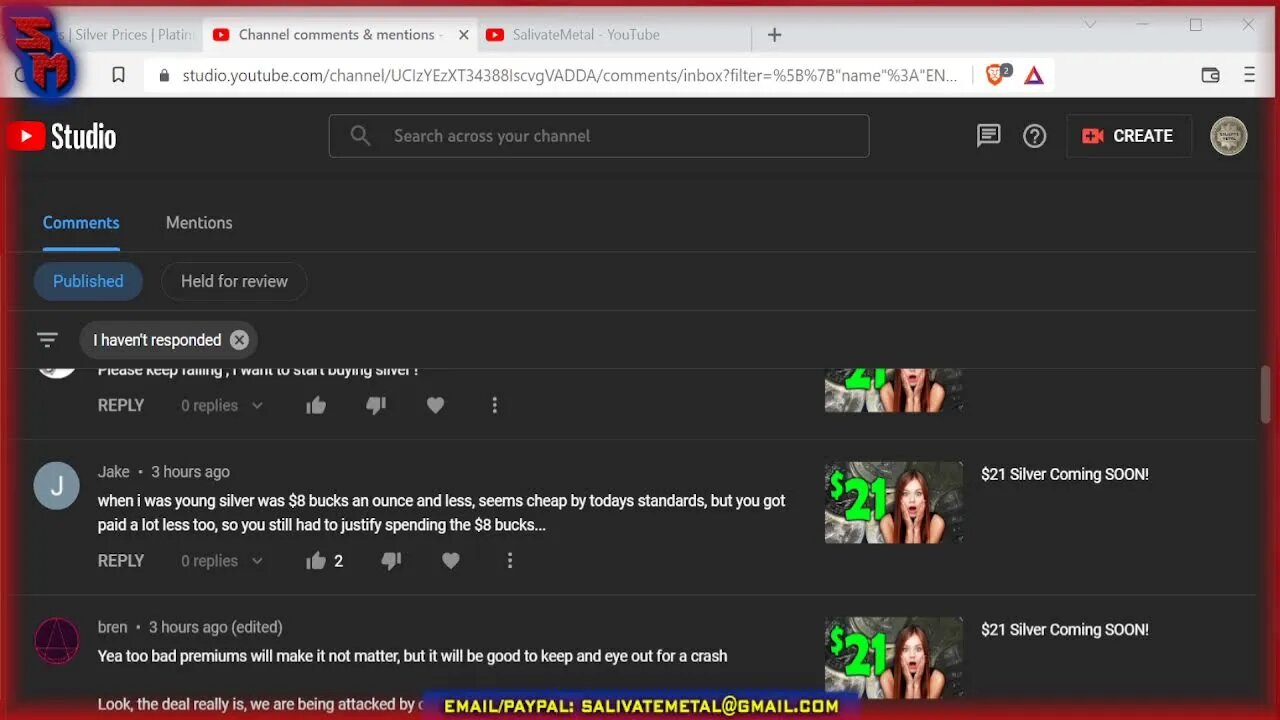Viewport: 1280px width, 720px height.
Task: Open the "$21 Silver Coming SOON!" video on bren's row
Action: point(1065,630)
